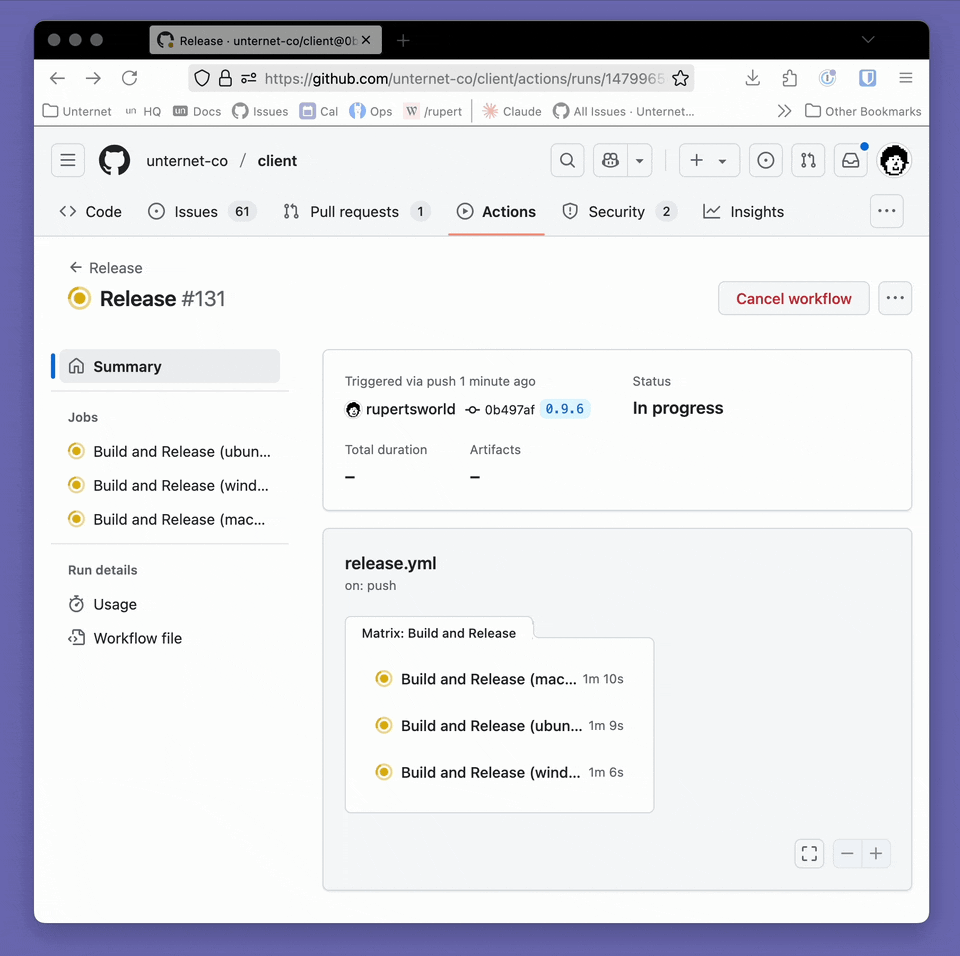Cancel the running workflow
This screenshot has height=956, width=960.
pyautogui.click(x=793, y=298)
